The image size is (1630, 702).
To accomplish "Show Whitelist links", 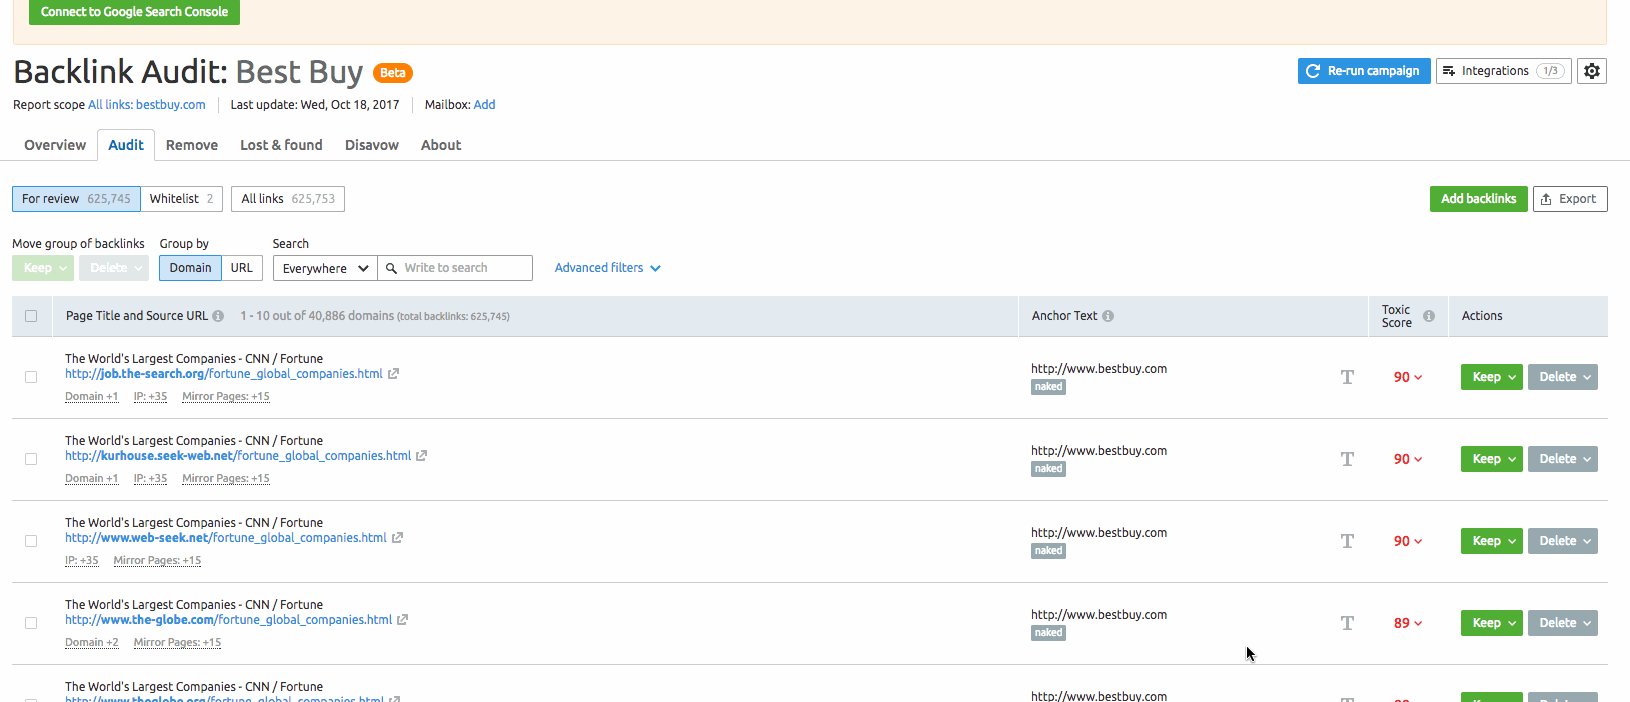I will coord(181,199).
